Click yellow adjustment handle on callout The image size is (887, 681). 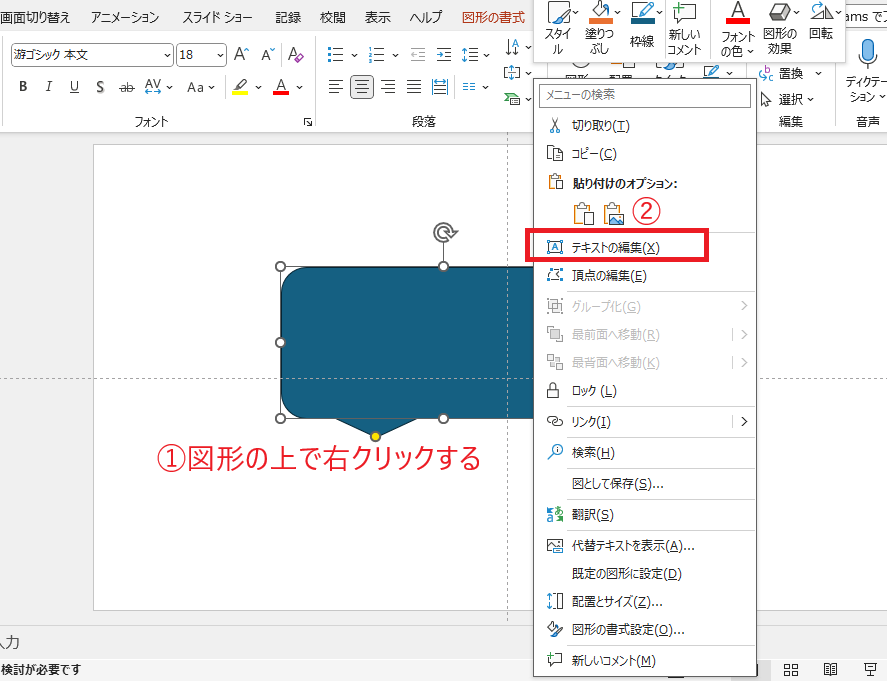pyautogui.click(x=375, y=437)
